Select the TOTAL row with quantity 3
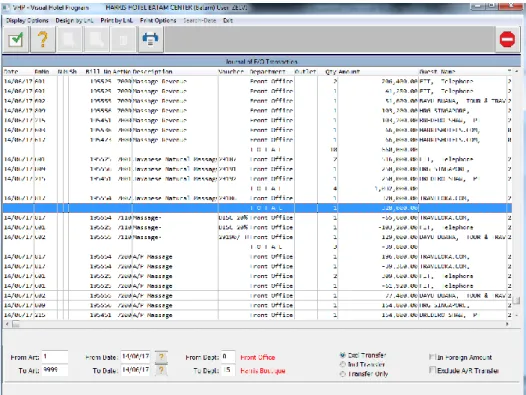The width and height of the screenshot is (526, 395). (x=257, y=247)
